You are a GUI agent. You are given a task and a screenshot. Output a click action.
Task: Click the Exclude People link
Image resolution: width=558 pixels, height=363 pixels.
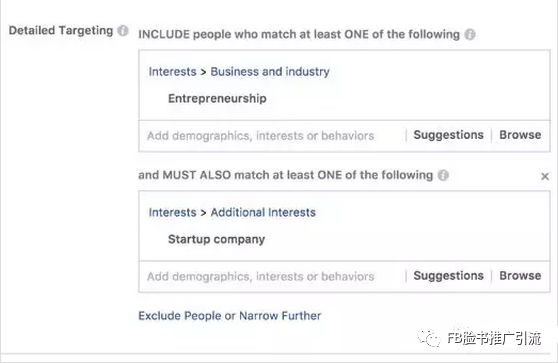click(x=180, y=316)
